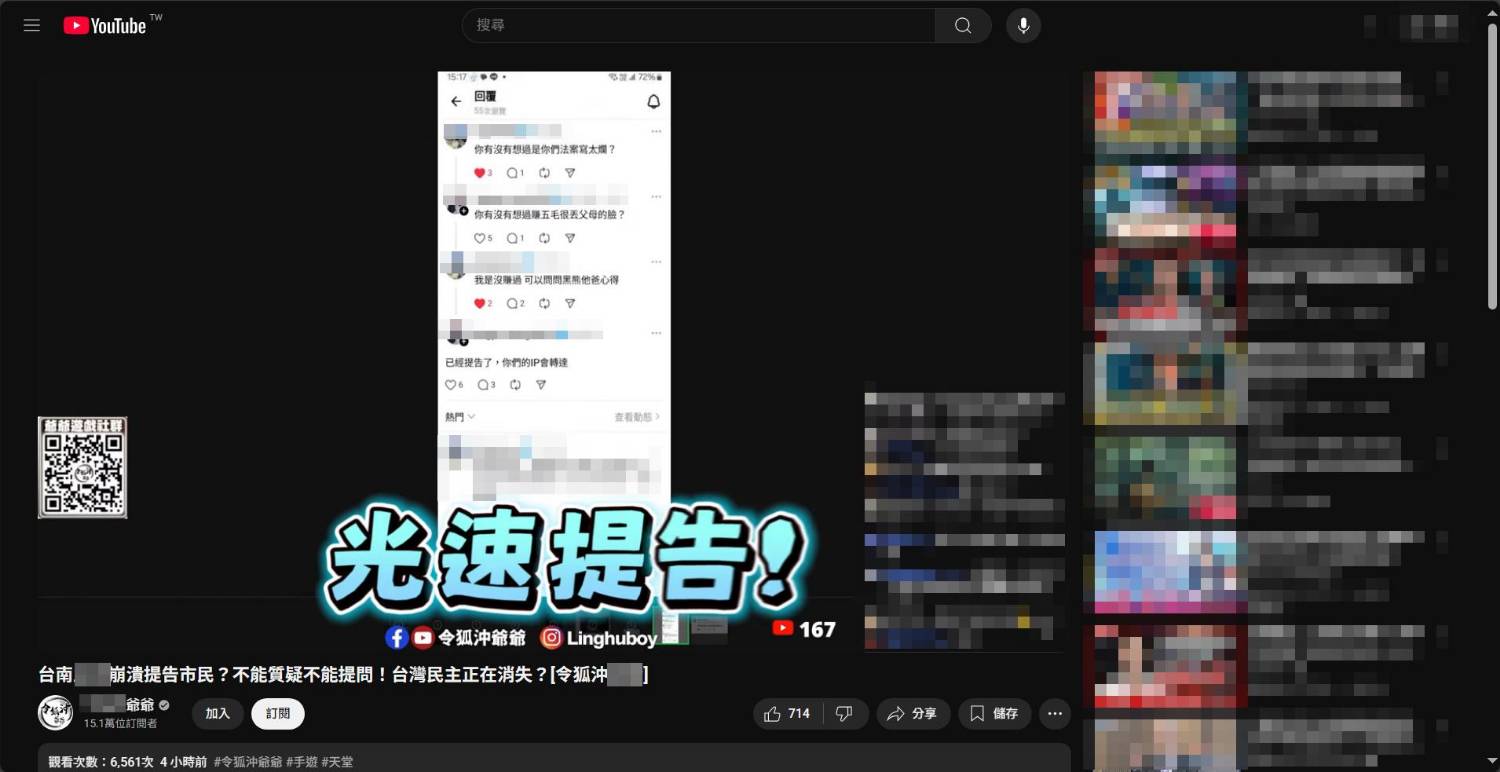The height and width of the screenshot is (772, 1500).
Task: Focus the 搜尋 search box
Action: pyautogui.click(x=698, y=25)
